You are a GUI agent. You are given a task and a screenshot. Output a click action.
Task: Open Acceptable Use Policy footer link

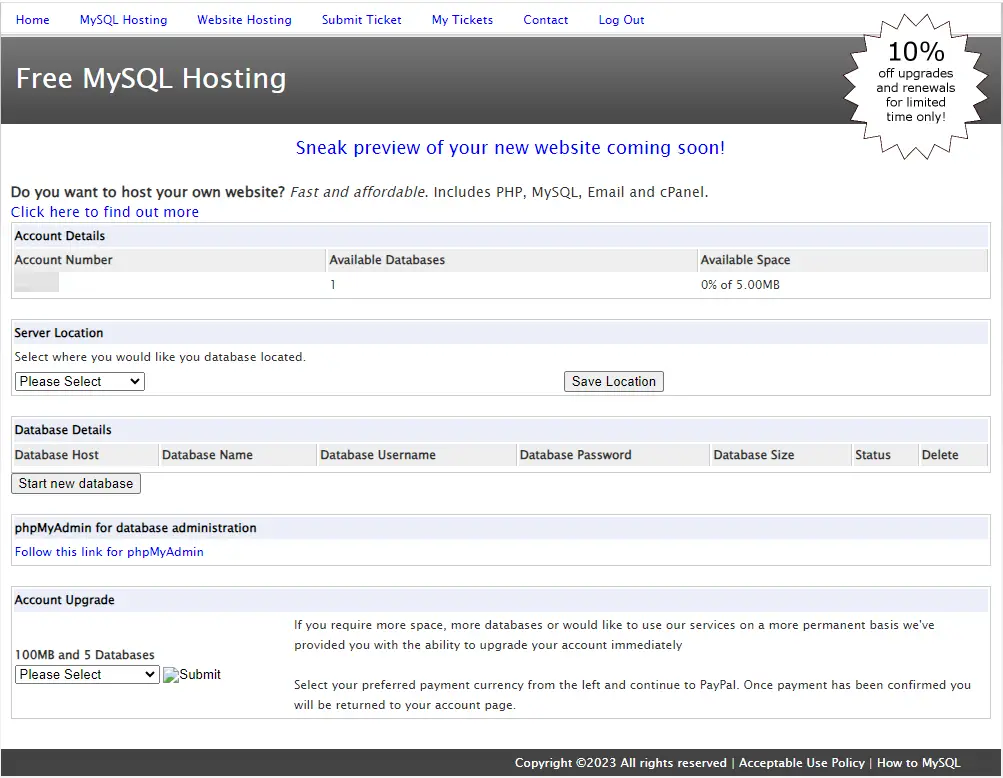pos(802,763)
